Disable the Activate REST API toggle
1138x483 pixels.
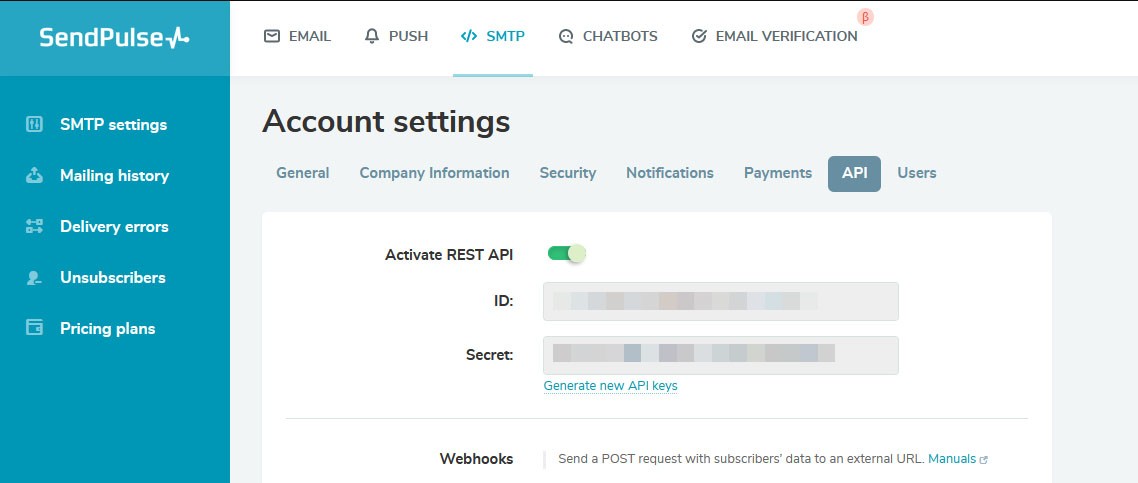coord(566,254)
